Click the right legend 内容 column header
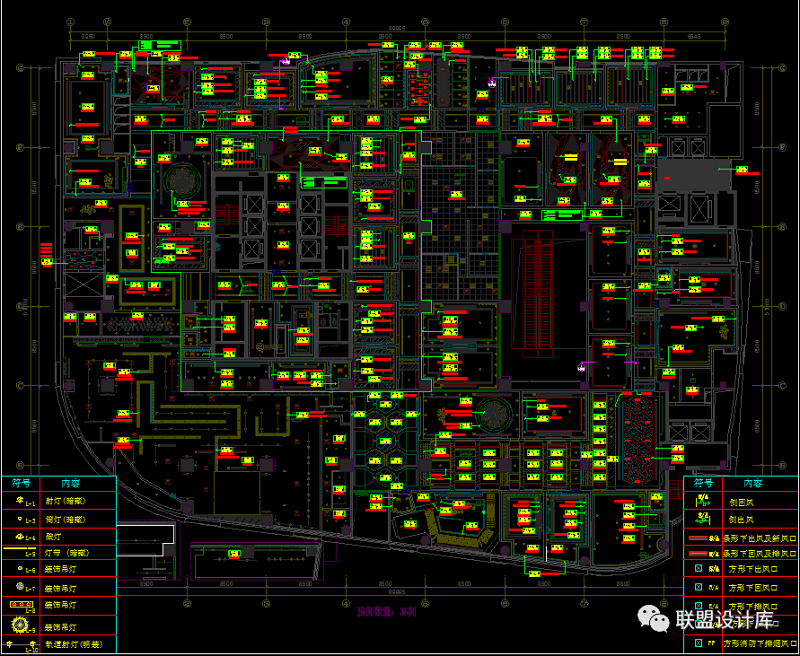 tap(751, 483)
